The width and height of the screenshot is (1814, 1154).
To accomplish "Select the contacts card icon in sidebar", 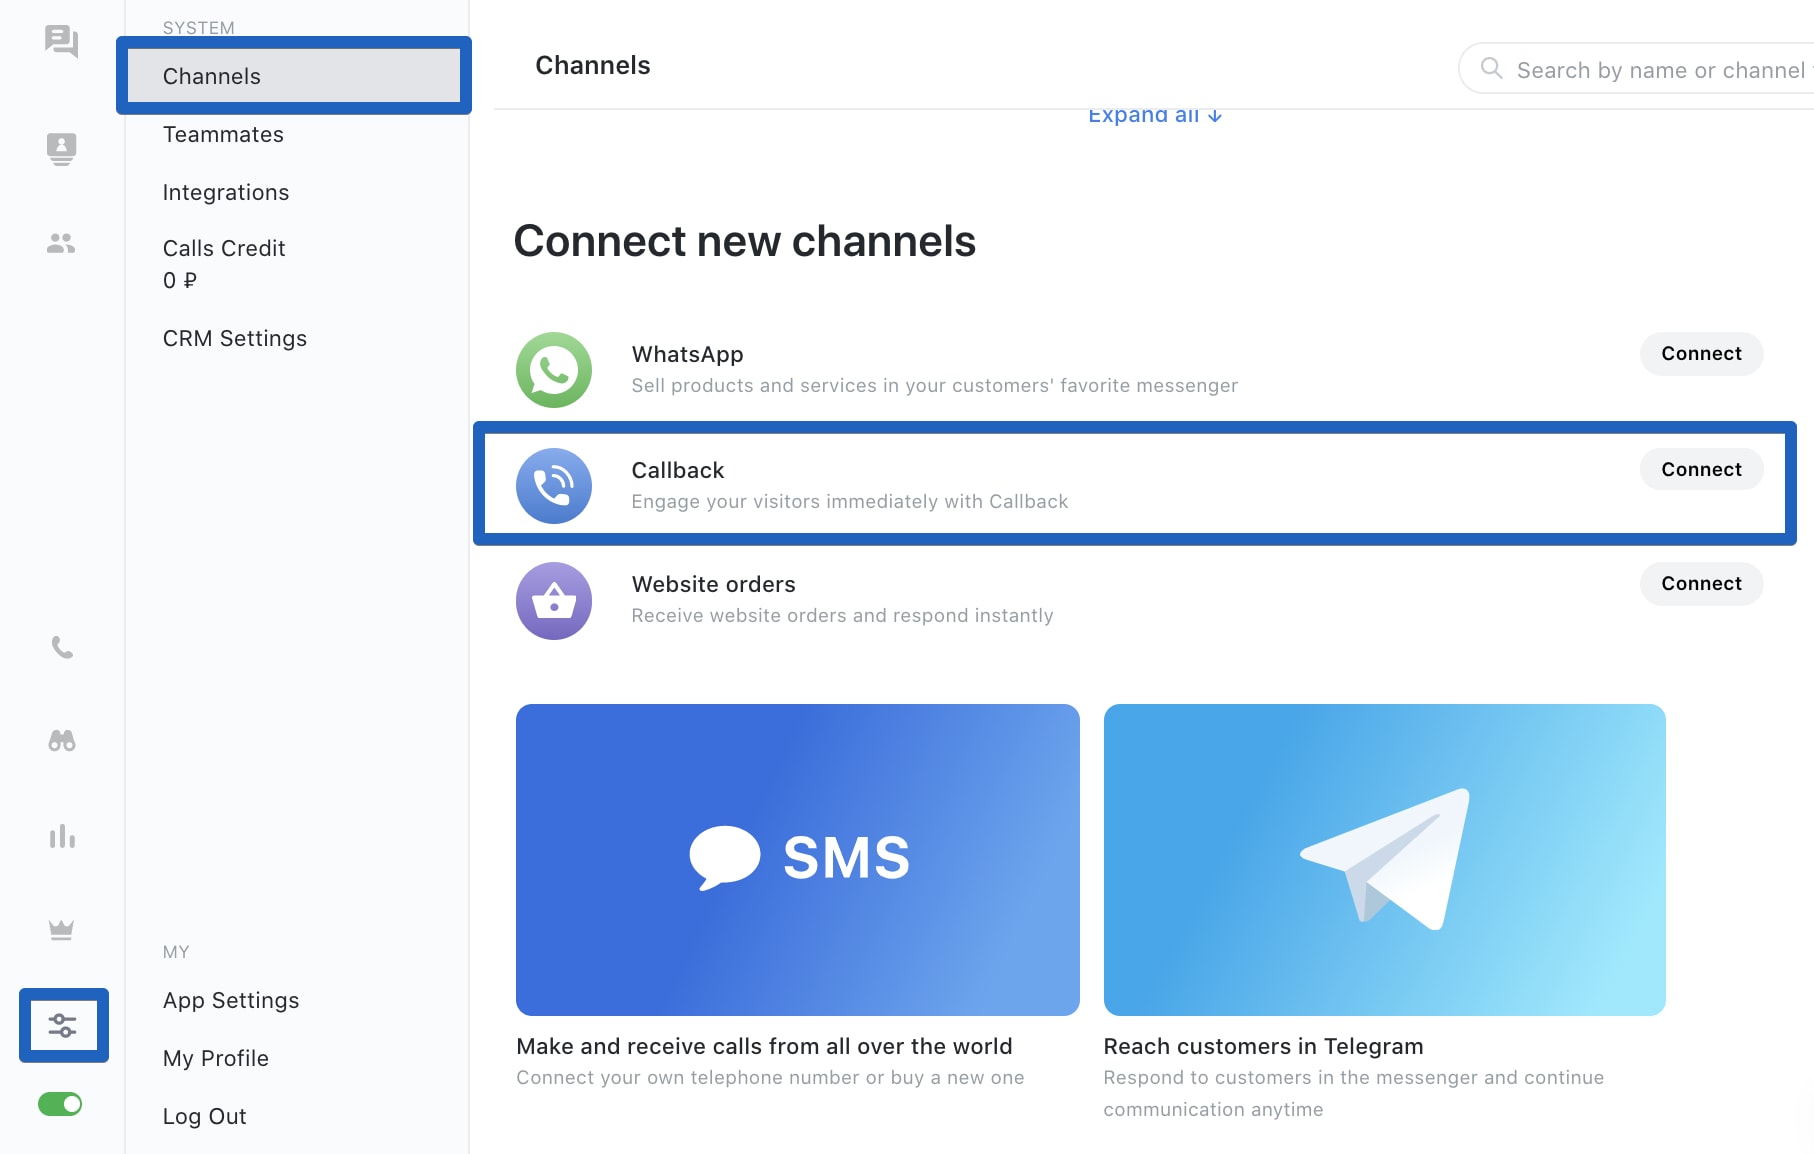I will point(62,148).
